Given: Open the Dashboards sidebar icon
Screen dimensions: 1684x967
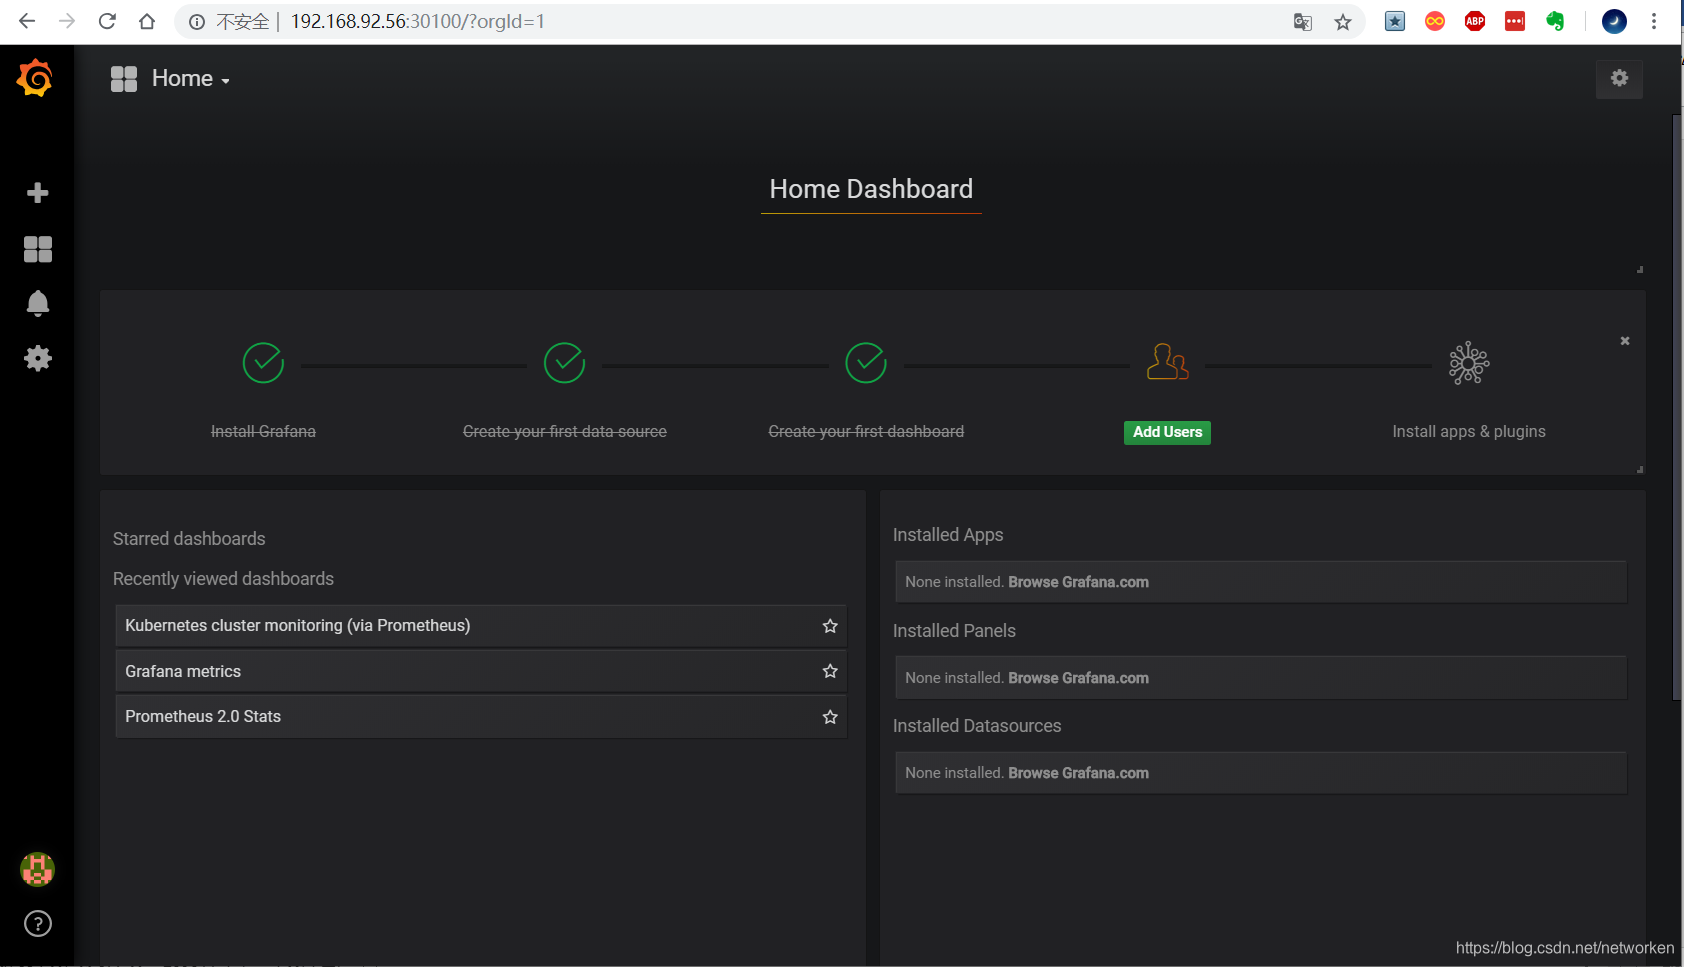Looking at the screenshot, I should (x=37, y=249).
